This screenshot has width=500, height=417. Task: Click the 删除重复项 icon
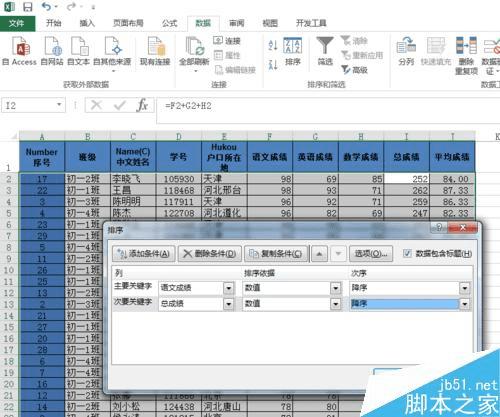466,46
